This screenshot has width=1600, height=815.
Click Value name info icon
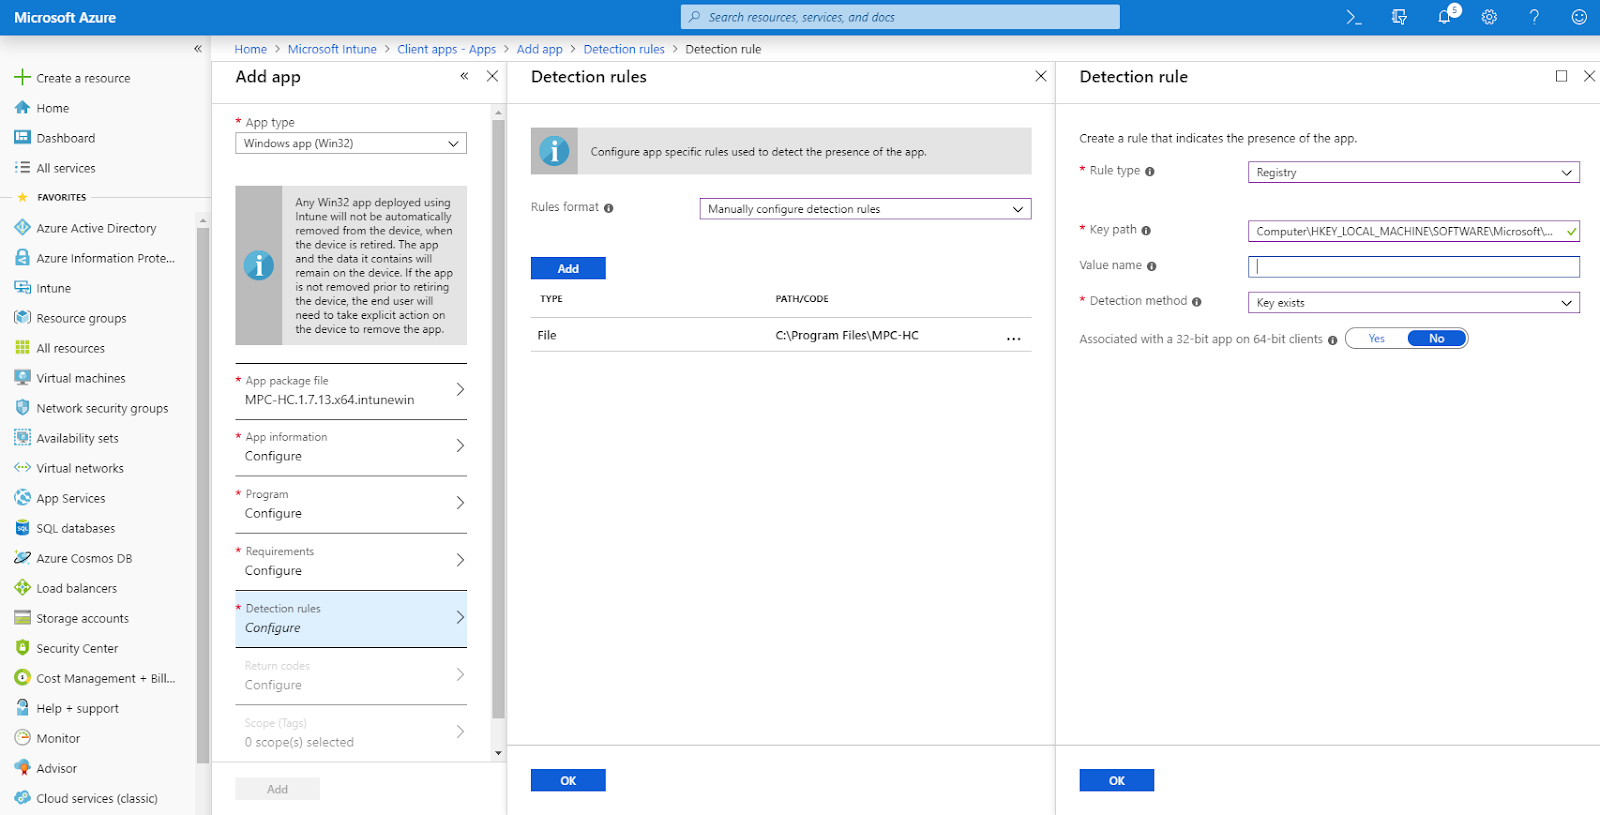click(1152, 266)
